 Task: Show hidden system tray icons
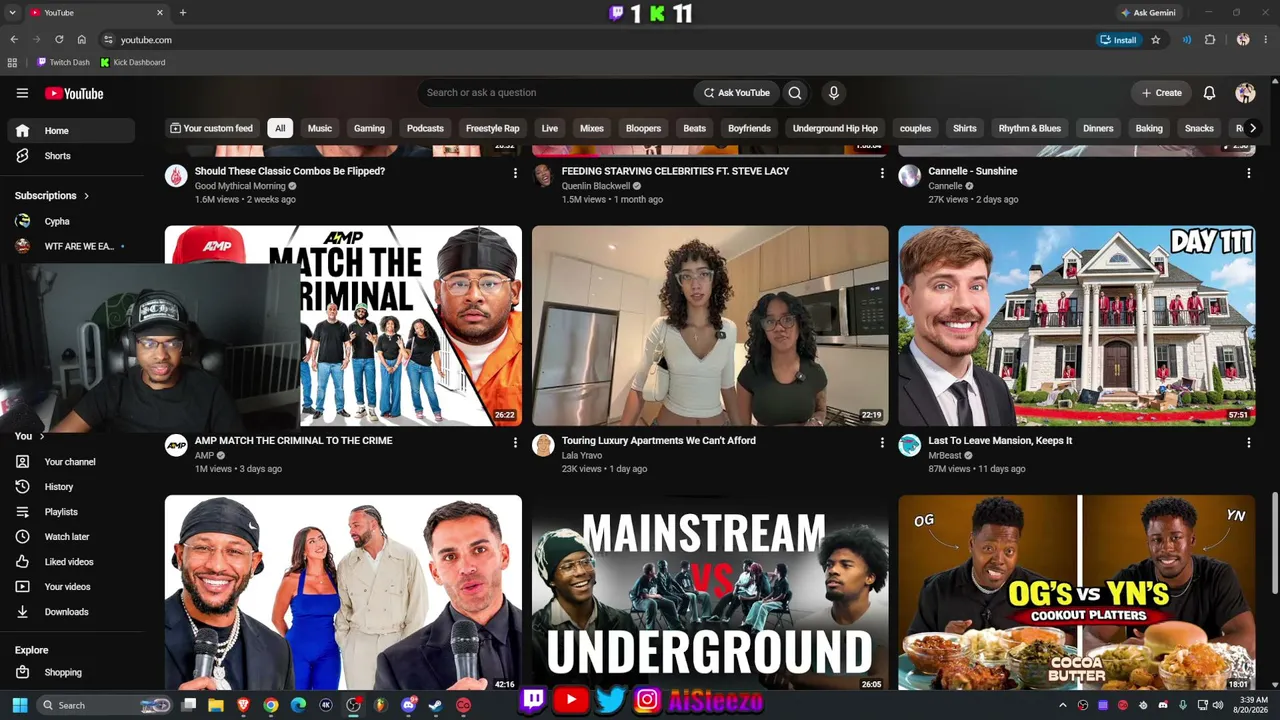(x=1062, y=705)
